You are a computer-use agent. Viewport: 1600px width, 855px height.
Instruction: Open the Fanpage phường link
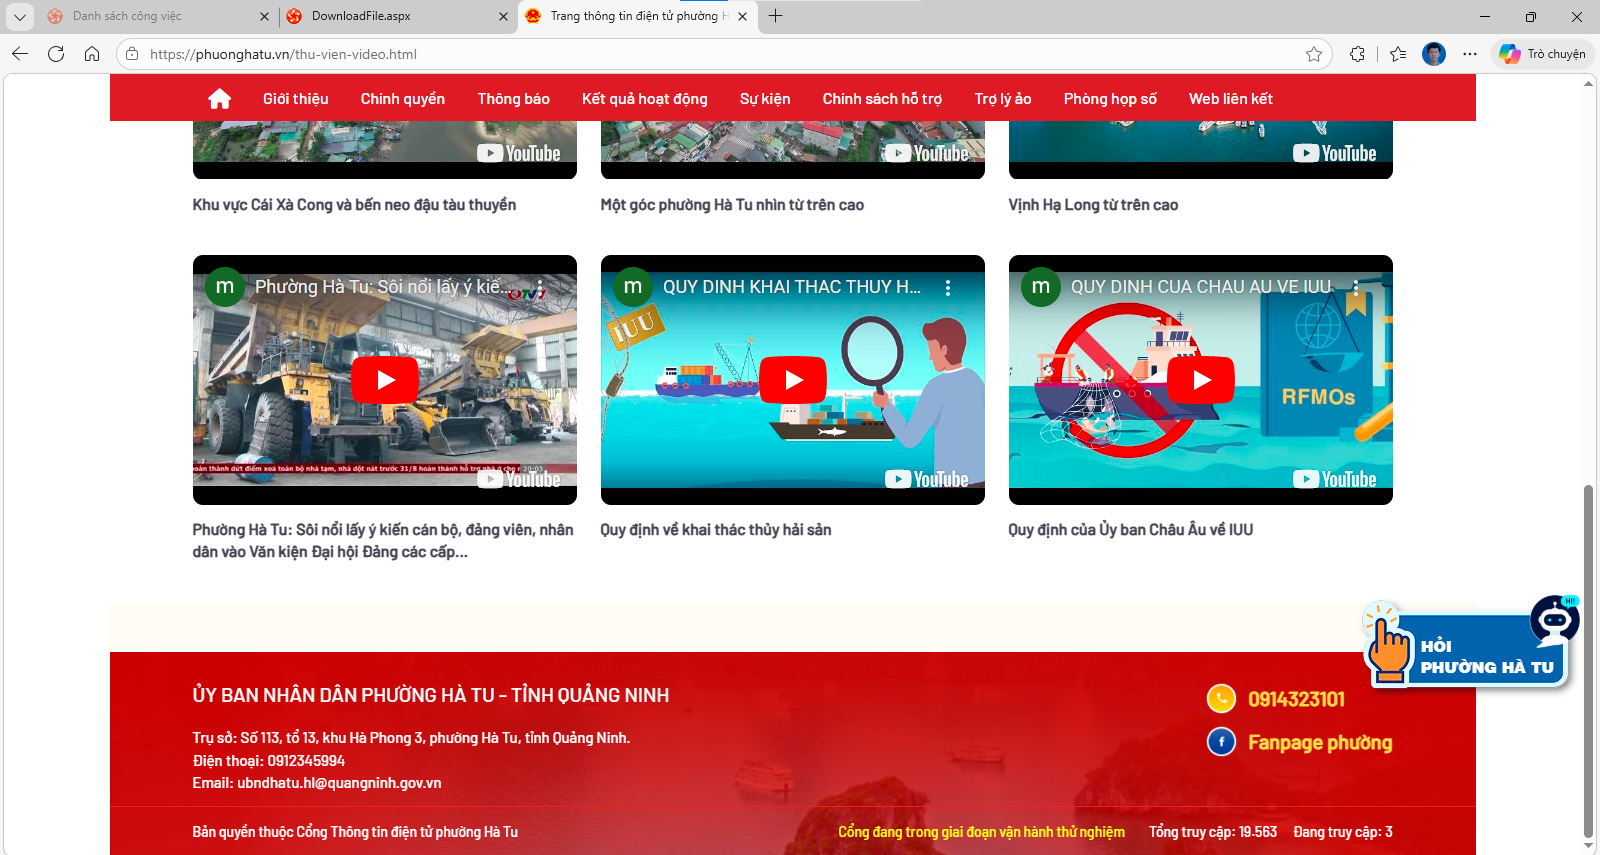(x=1319, y=742)
